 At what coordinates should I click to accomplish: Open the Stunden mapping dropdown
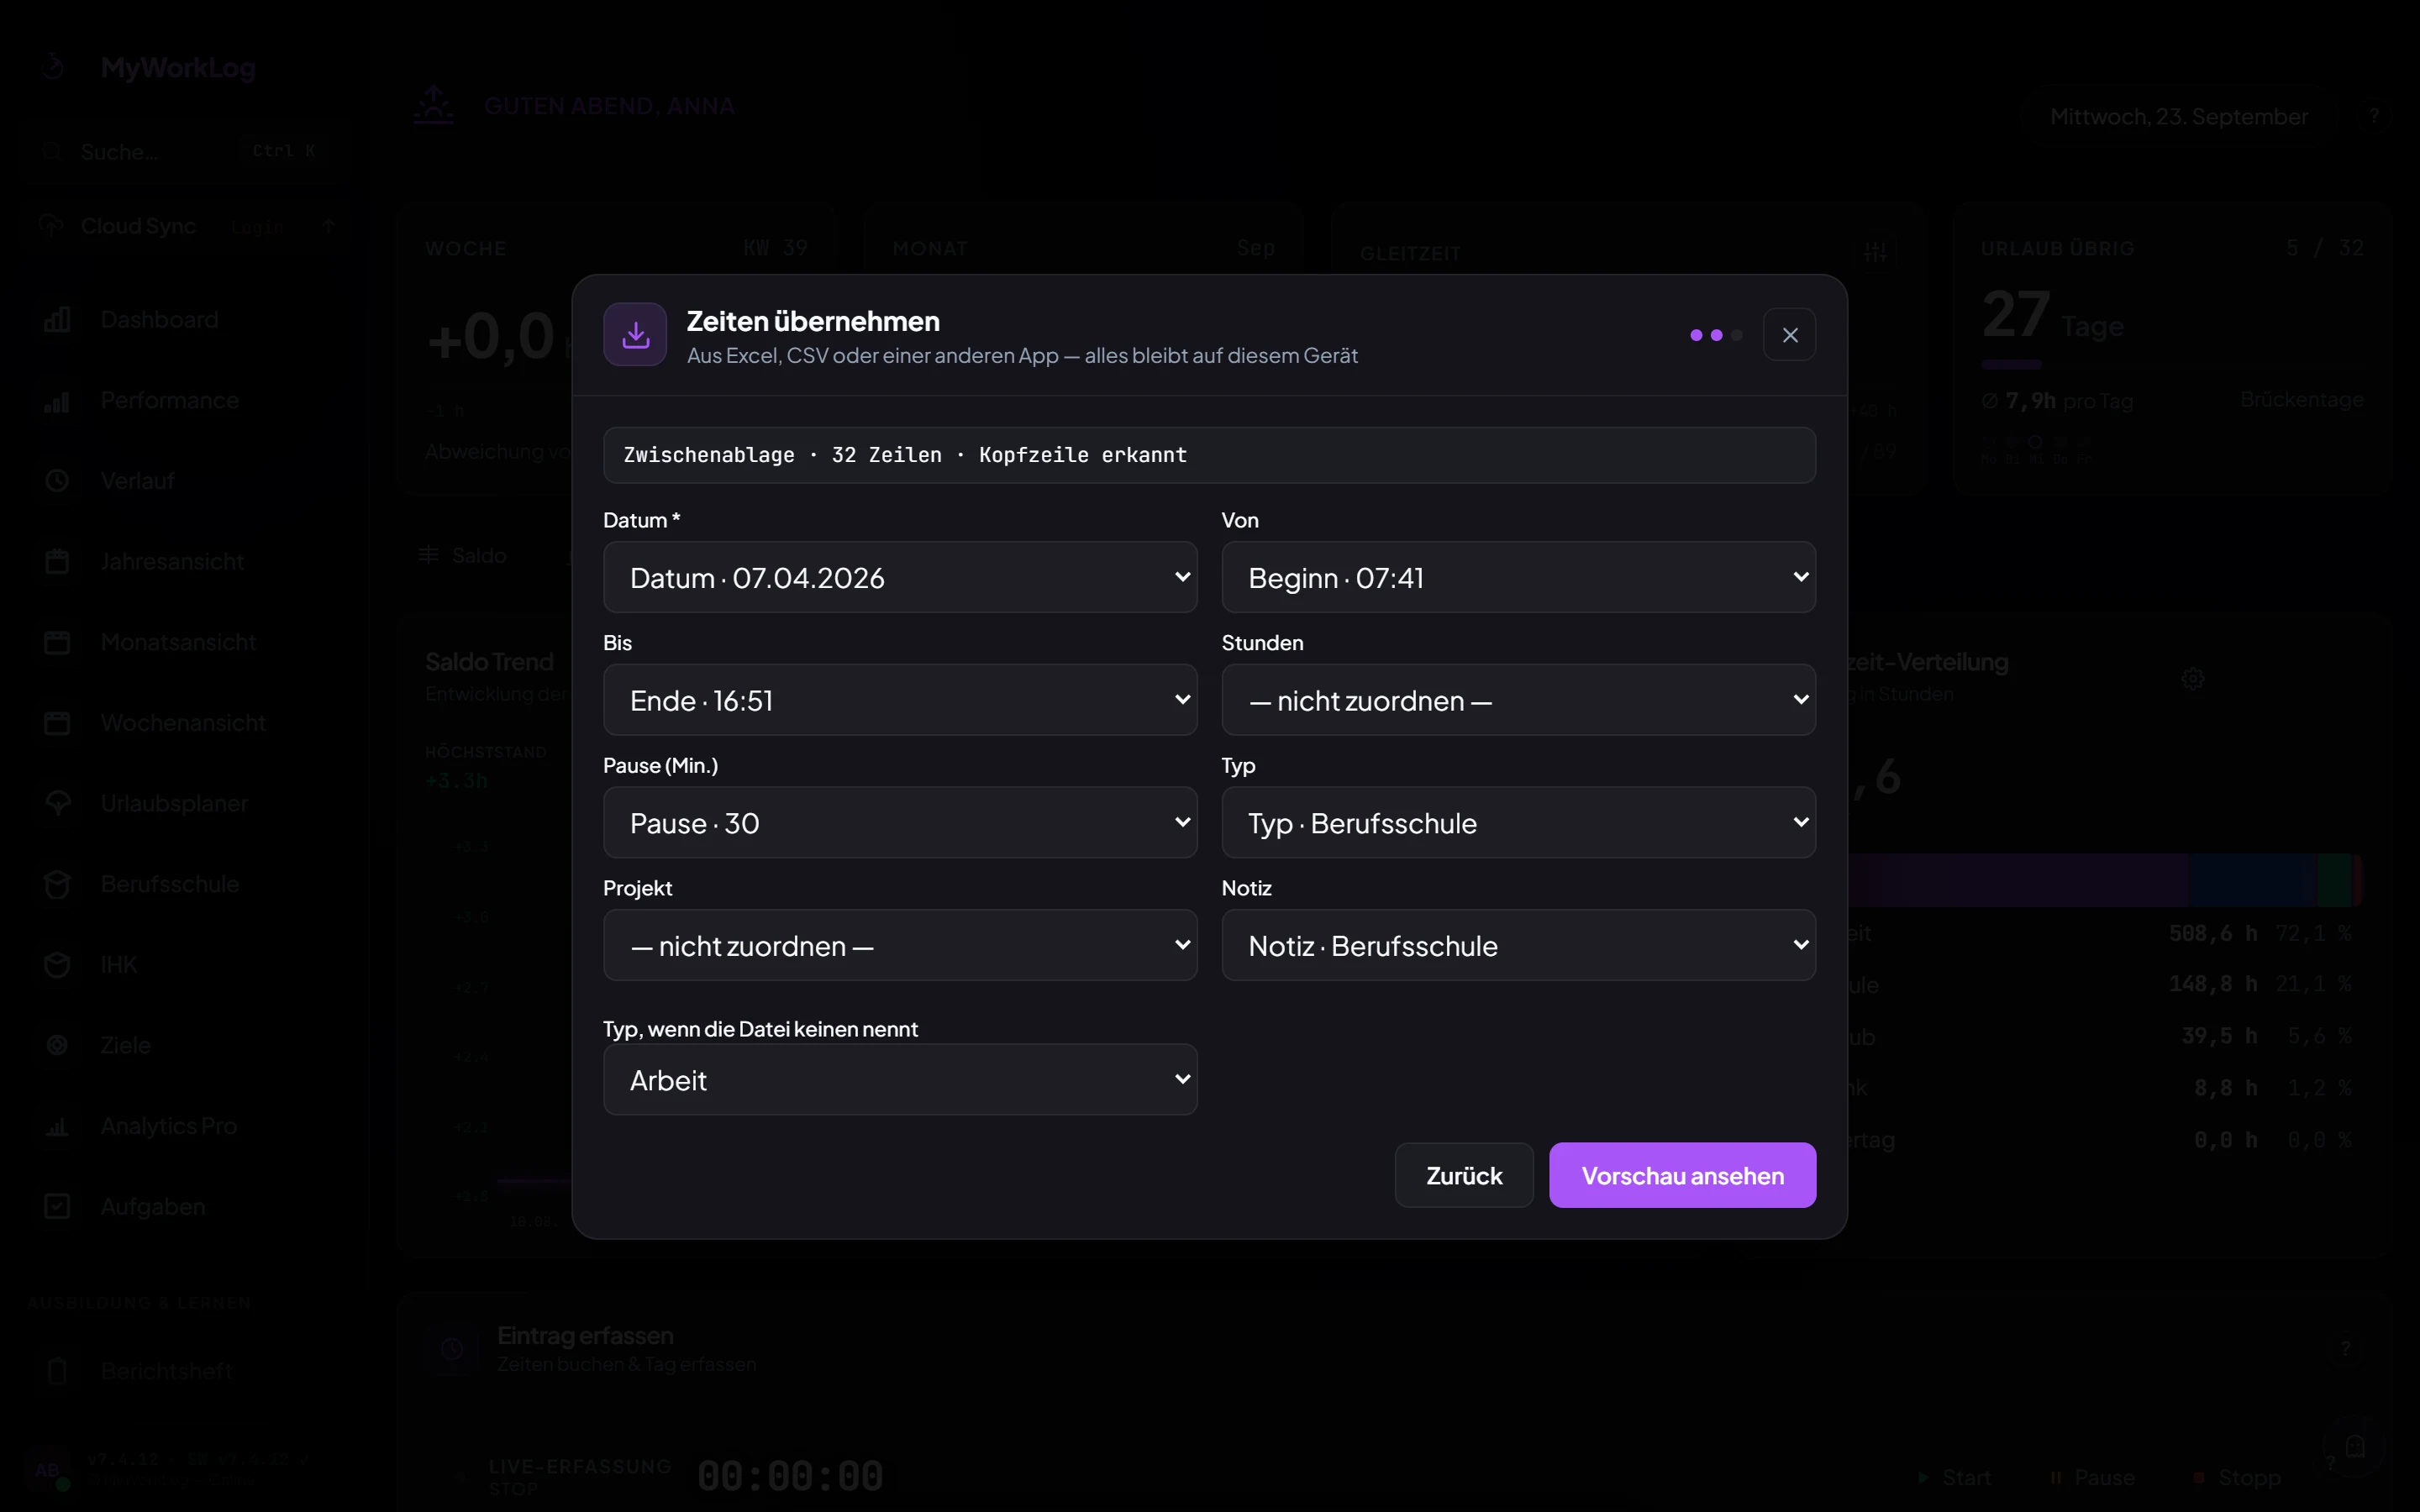(1518, 700)
